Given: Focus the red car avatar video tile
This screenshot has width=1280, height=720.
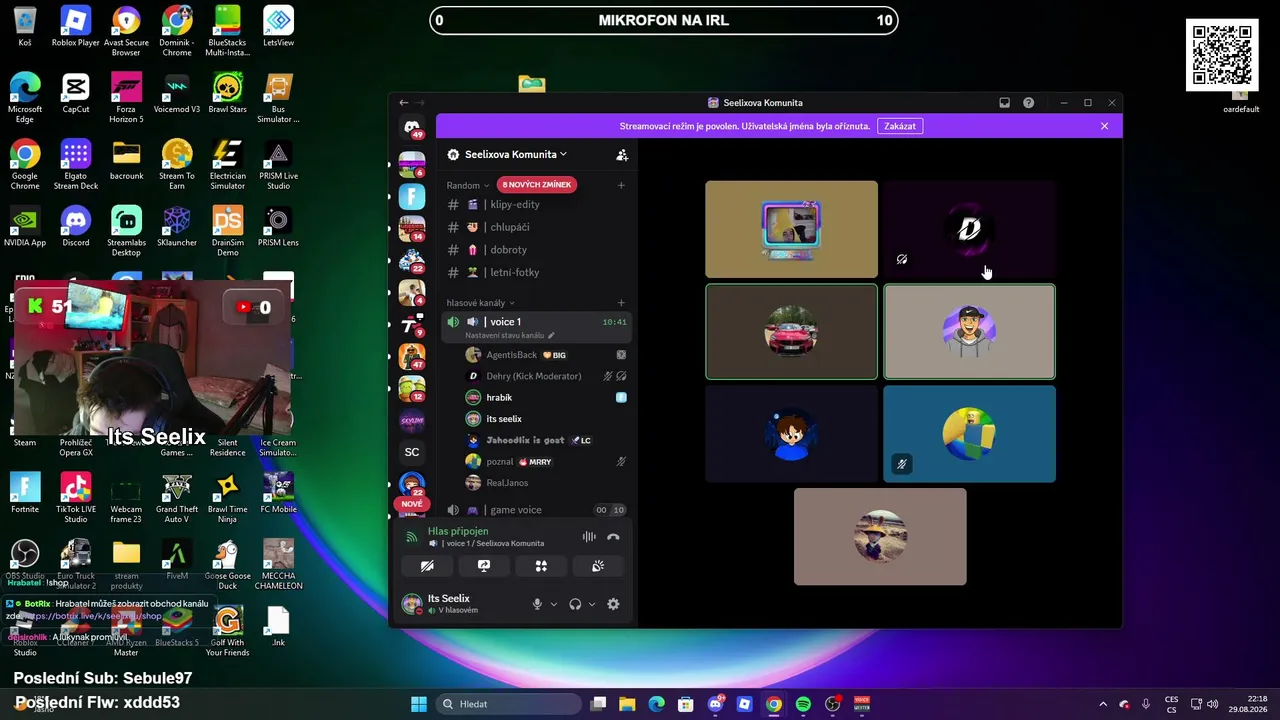Looking at the screenshot, I should (791, 332).
